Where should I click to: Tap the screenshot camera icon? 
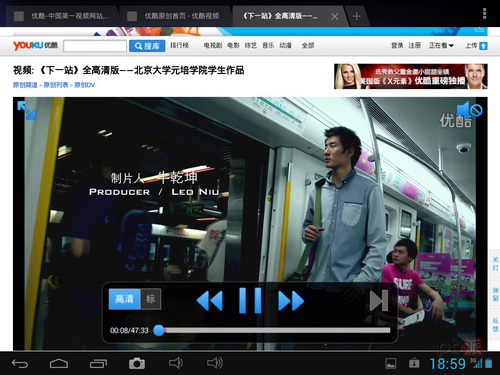click(x=137, y=363)
